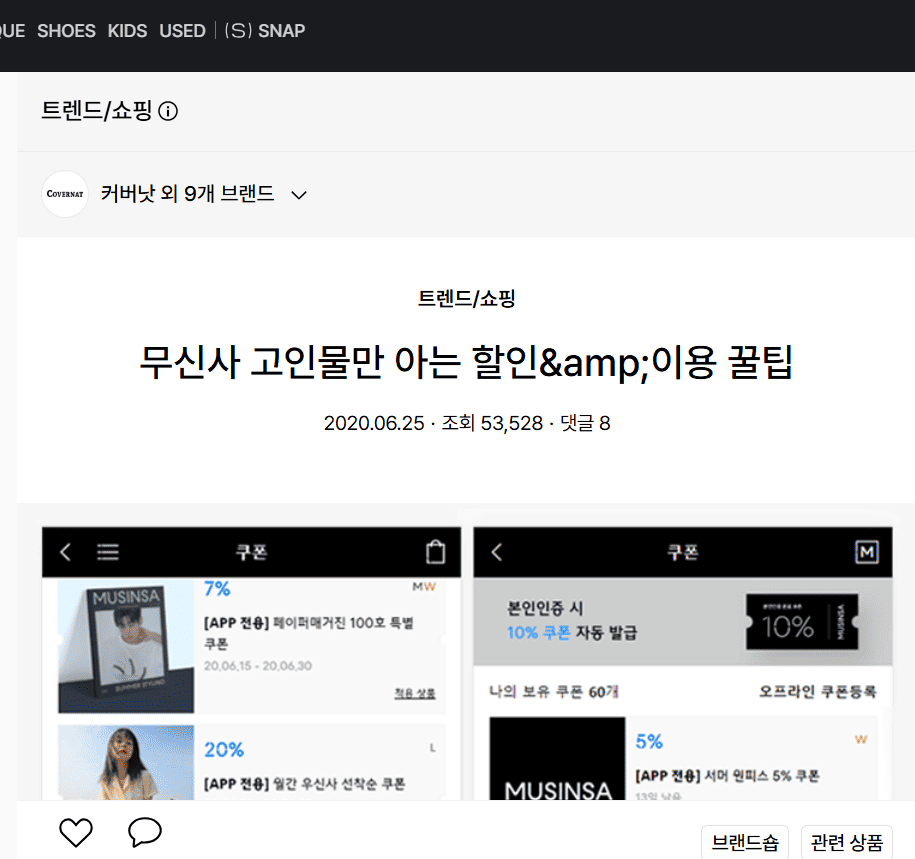This screenshot has height=859, width=915.
Task: Click the 오프라인 쿠폰등록 link
Action: tap(818, 692)
